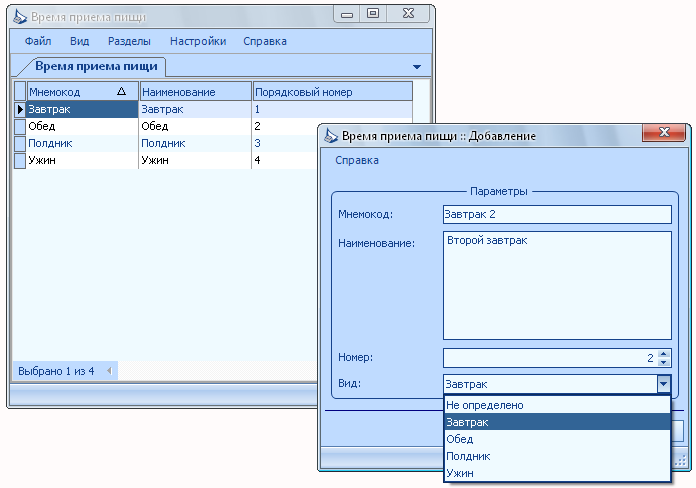
Task: Select the Полдник Мнемокод cell
Action: [x=83, y=143]
